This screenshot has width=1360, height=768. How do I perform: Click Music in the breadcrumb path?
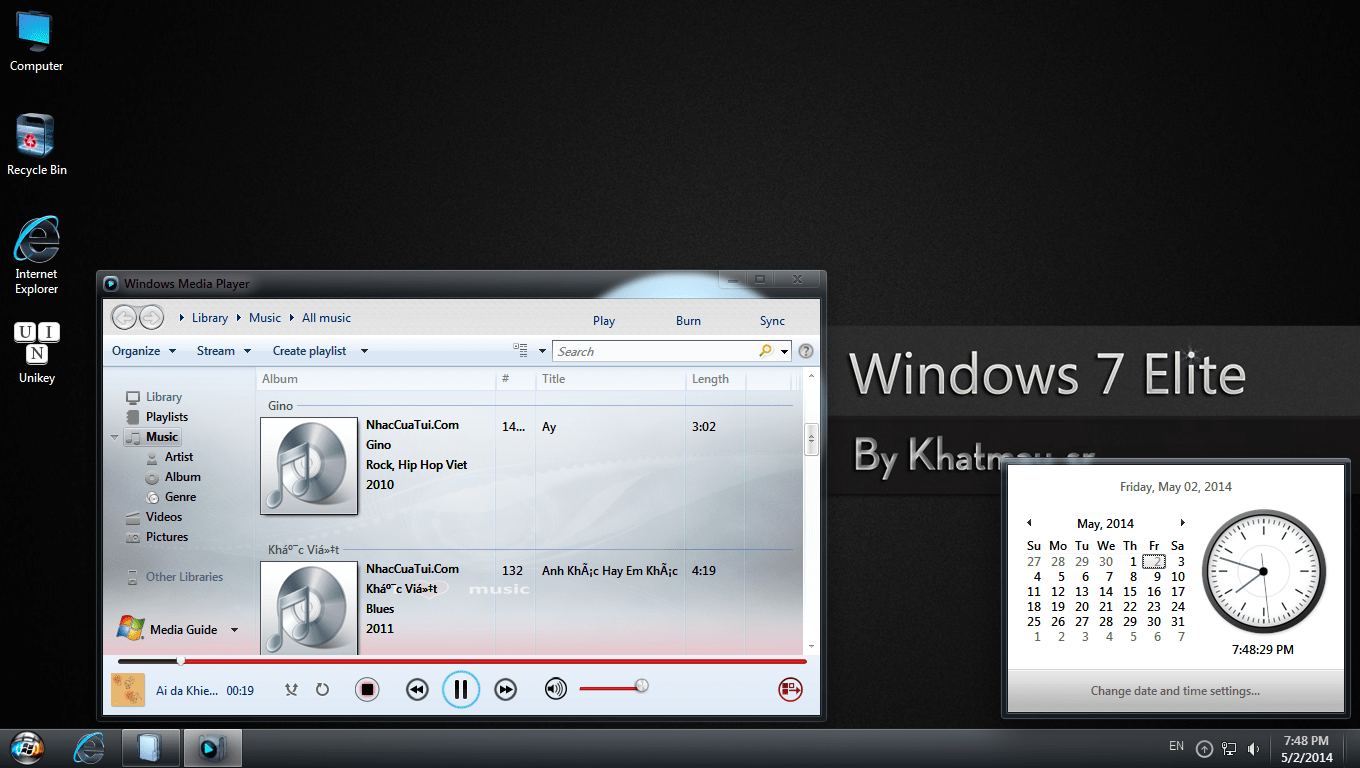(x=265, y=318)
